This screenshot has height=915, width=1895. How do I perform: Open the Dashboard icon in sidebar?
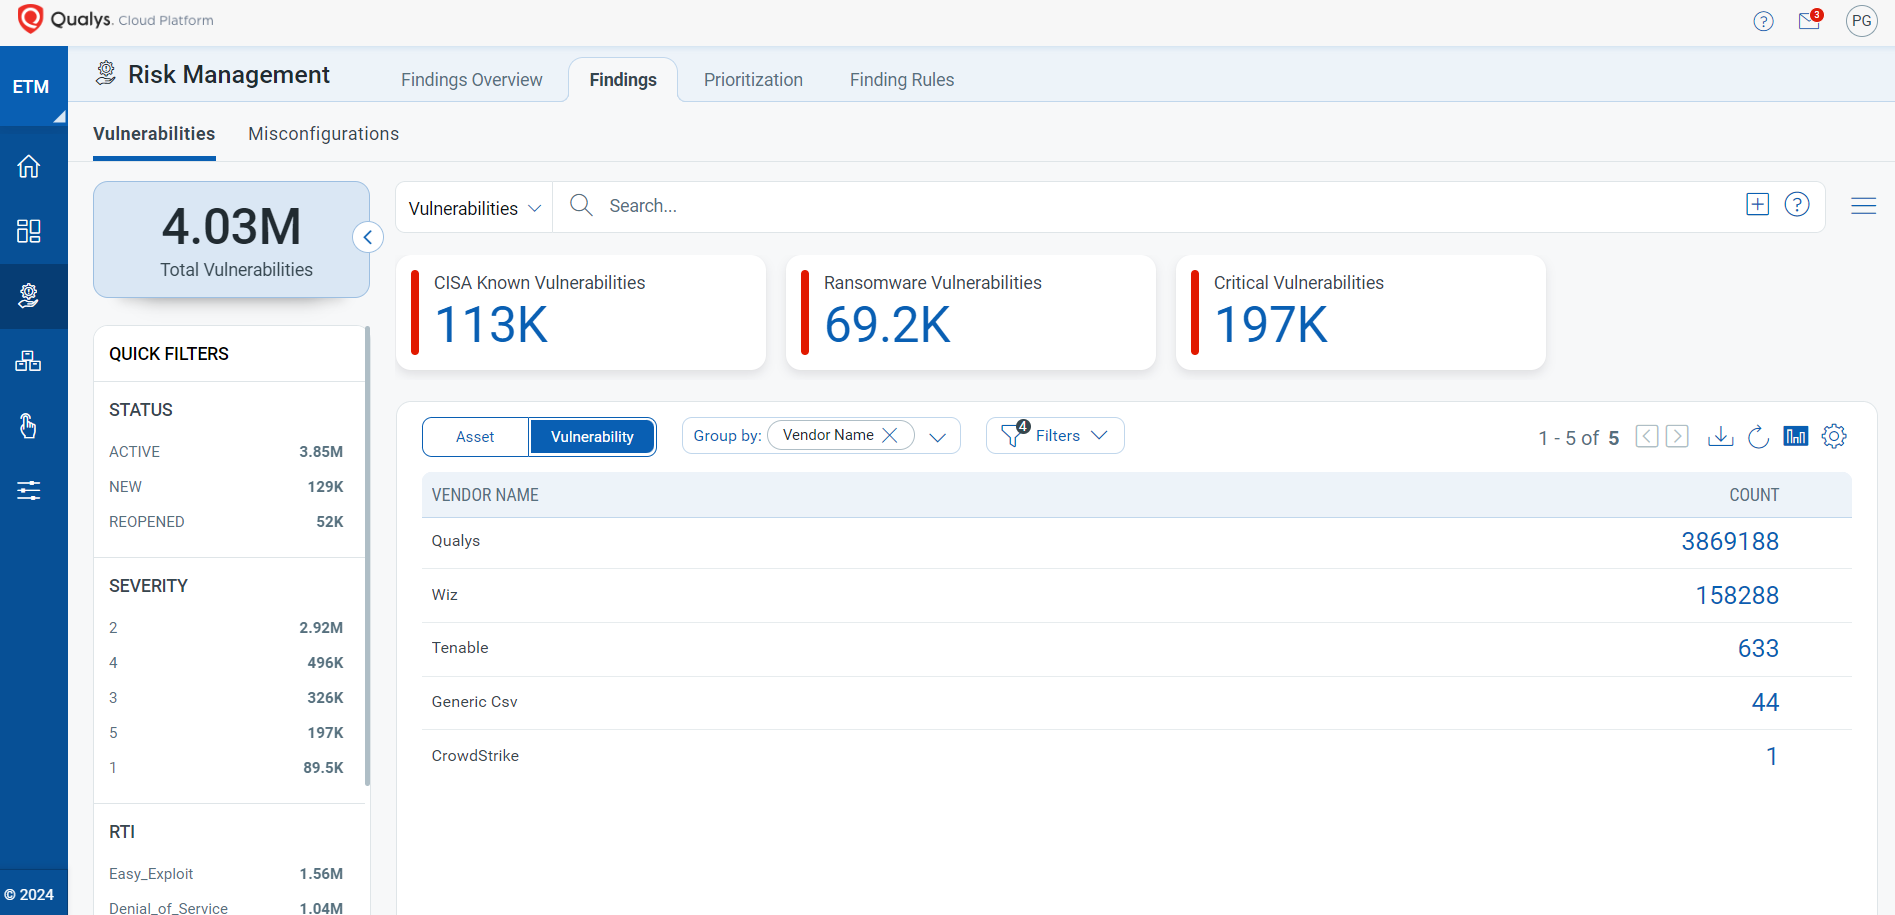(29, 231)
